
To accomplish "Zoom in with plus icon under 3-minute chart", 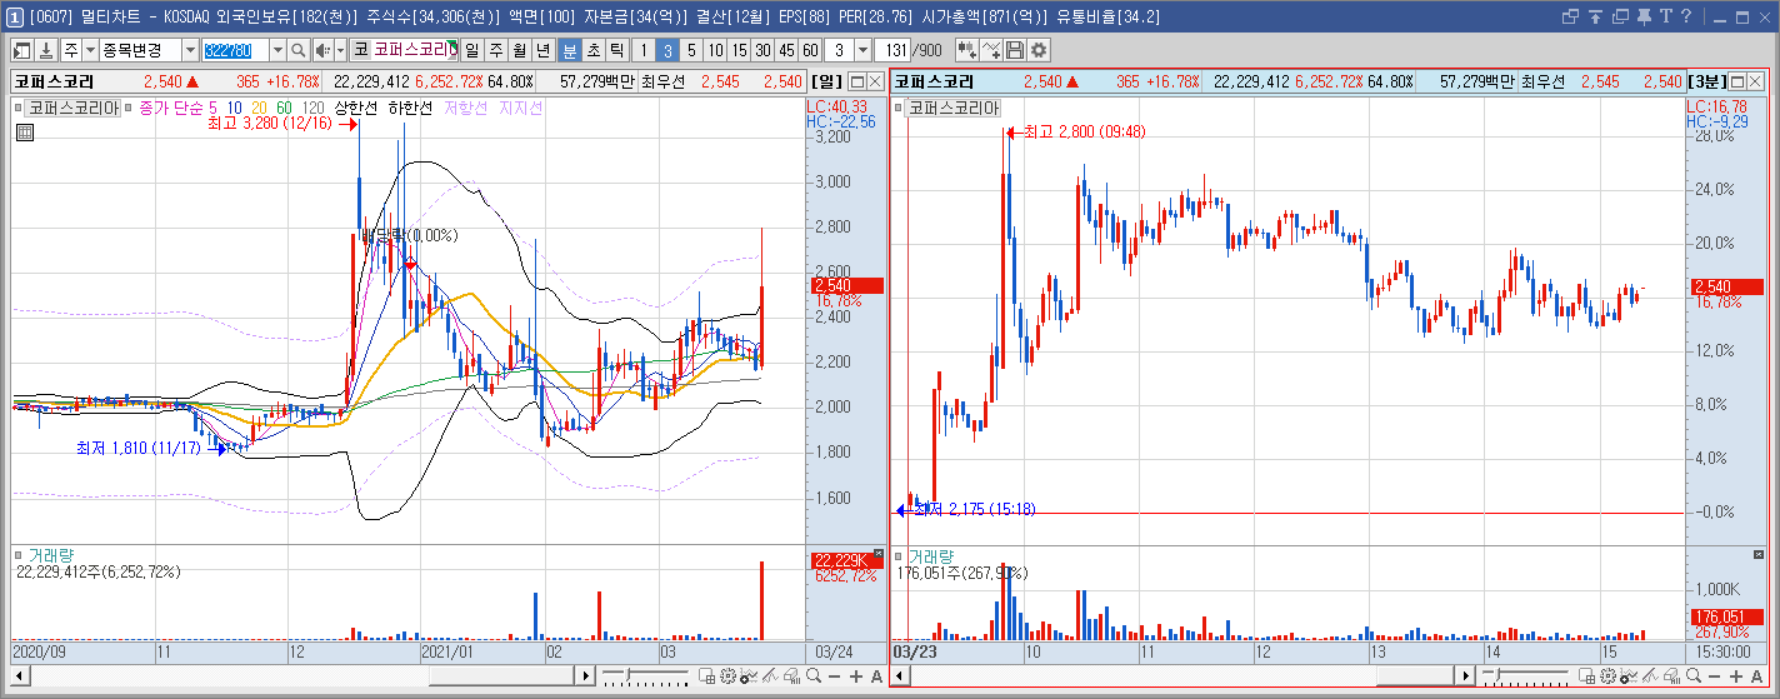I will (1736, 677).
